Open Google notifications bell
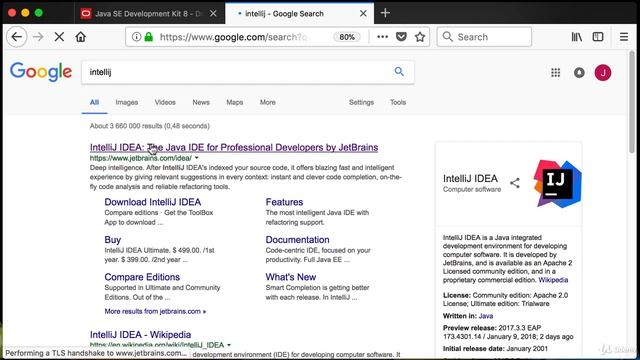The image size is (640, 360). coord(579,73)
